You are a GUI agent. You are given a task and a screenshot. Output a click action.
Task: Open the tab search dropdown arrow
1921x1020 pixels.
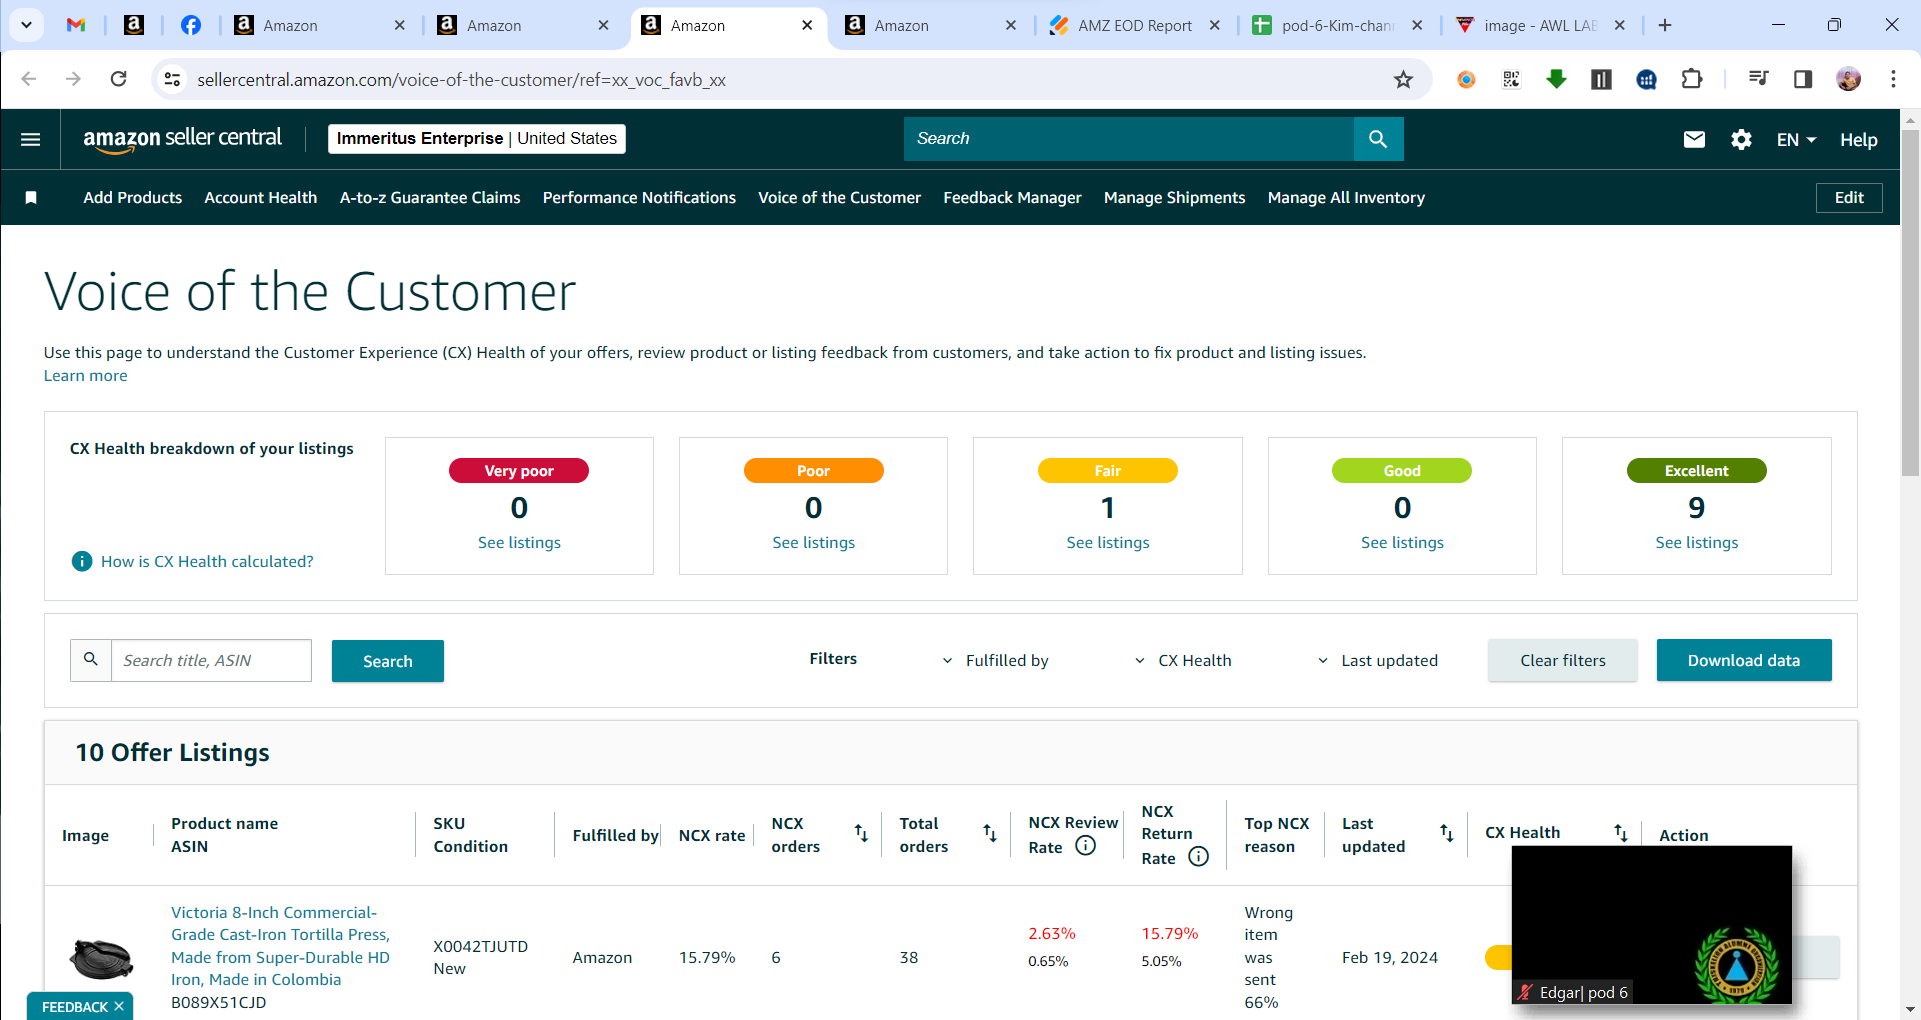point(26,26)
